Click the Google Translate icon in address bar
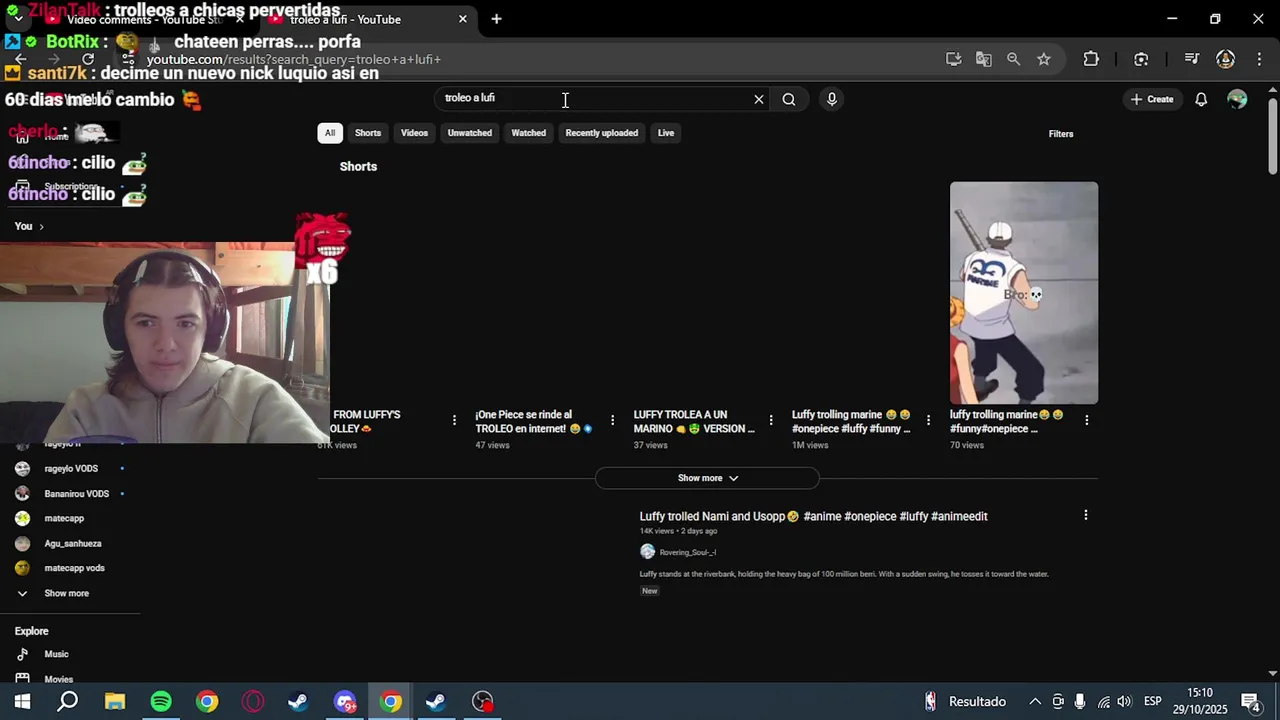 coord(984,59)
